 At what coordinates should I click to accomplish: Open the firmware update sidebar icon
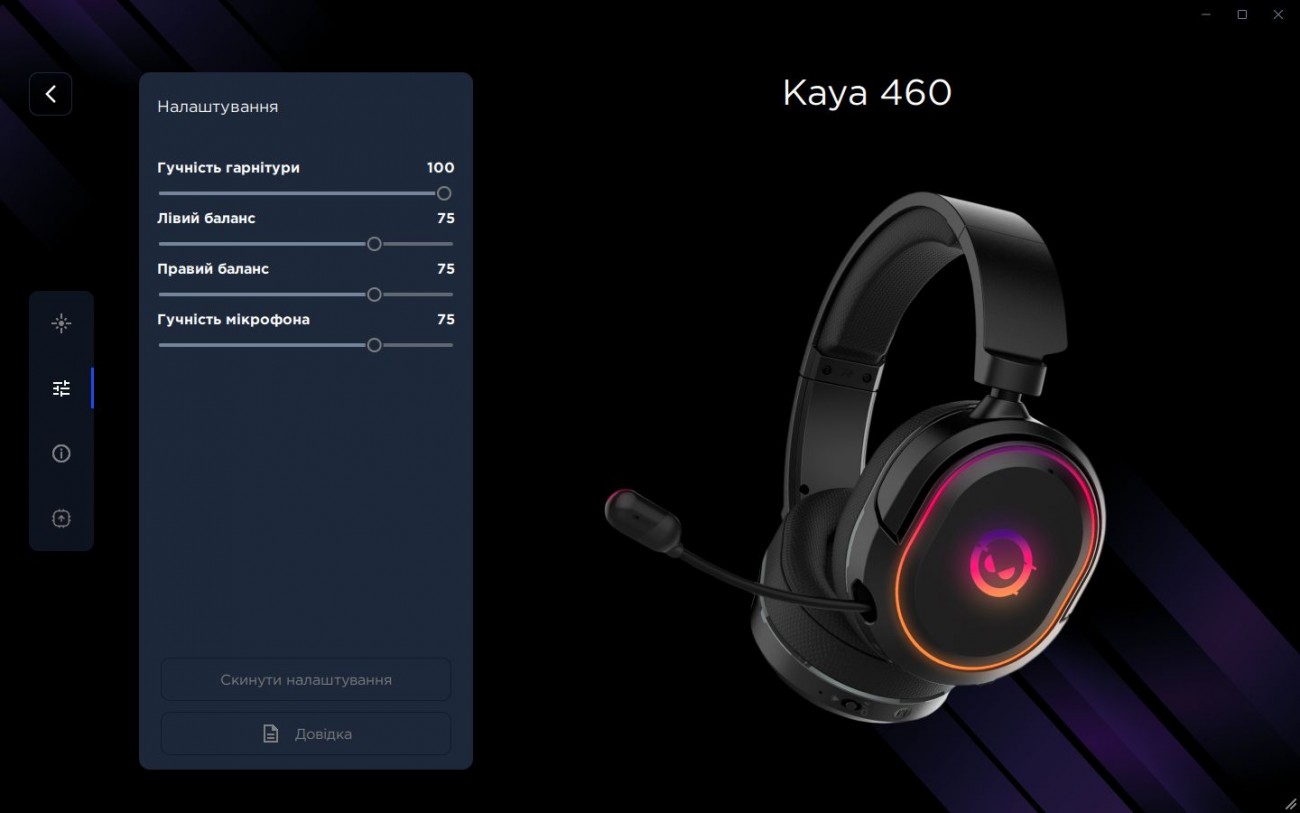pyautogui.click(x=61, y=518)
